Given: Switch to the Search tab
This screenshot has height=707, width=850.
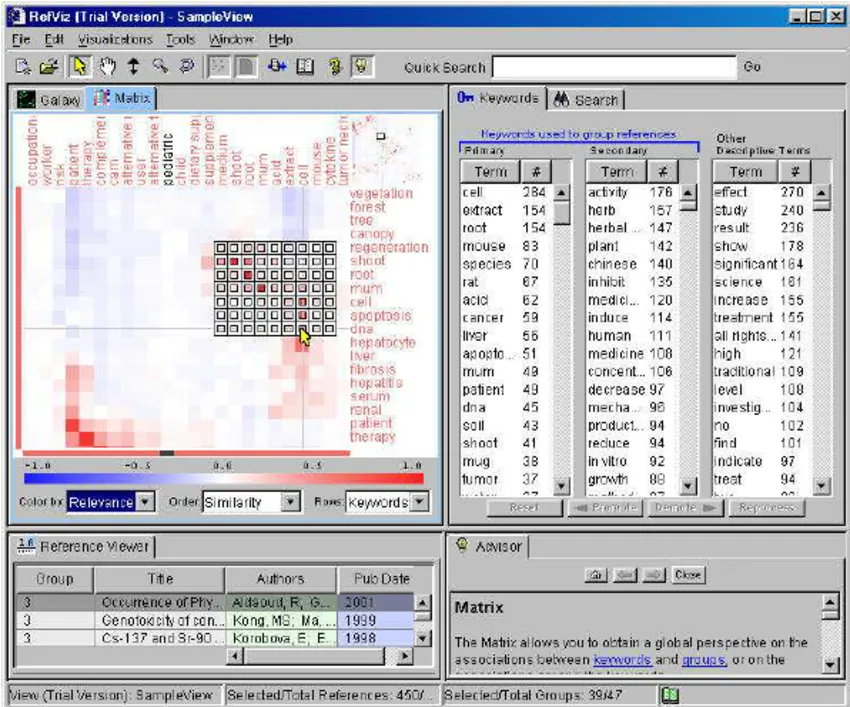Looking at the screenshot, I should (x=586, y=99).
